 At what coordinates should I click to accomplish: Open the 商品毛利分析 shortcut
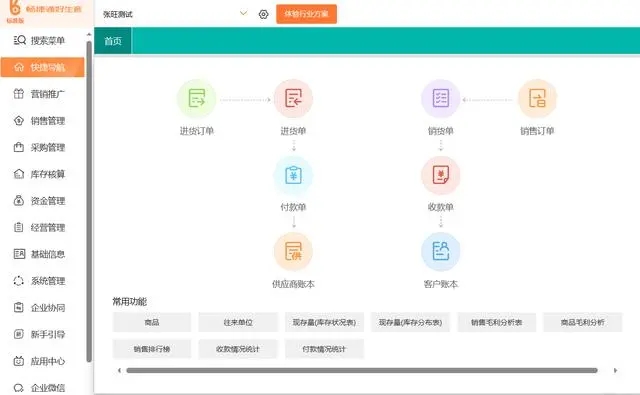(x=582, y=322)
